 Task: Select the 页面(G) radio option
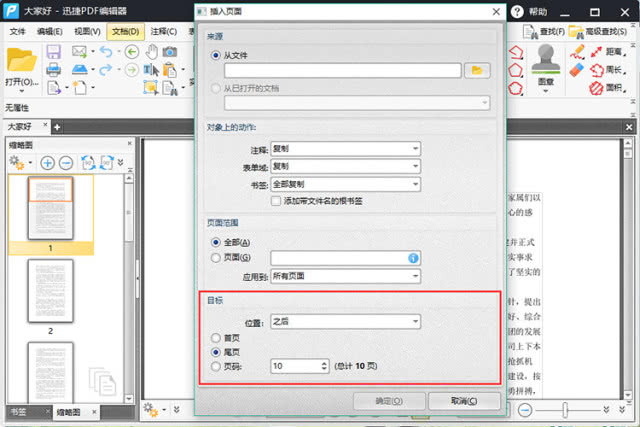click(x=216, y=258)
